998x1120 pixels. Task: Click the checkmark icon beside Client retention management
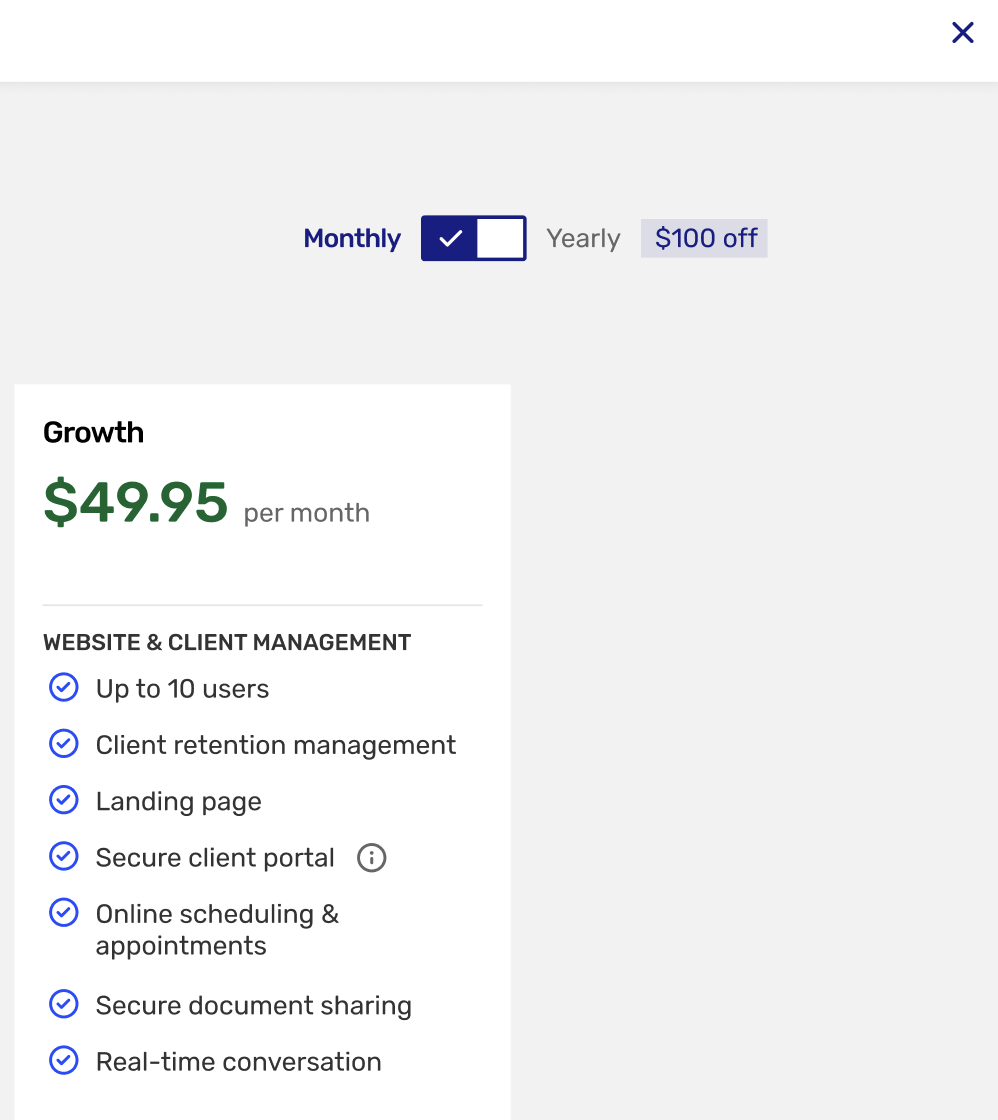pyautogui.click(x=63, y=743)
